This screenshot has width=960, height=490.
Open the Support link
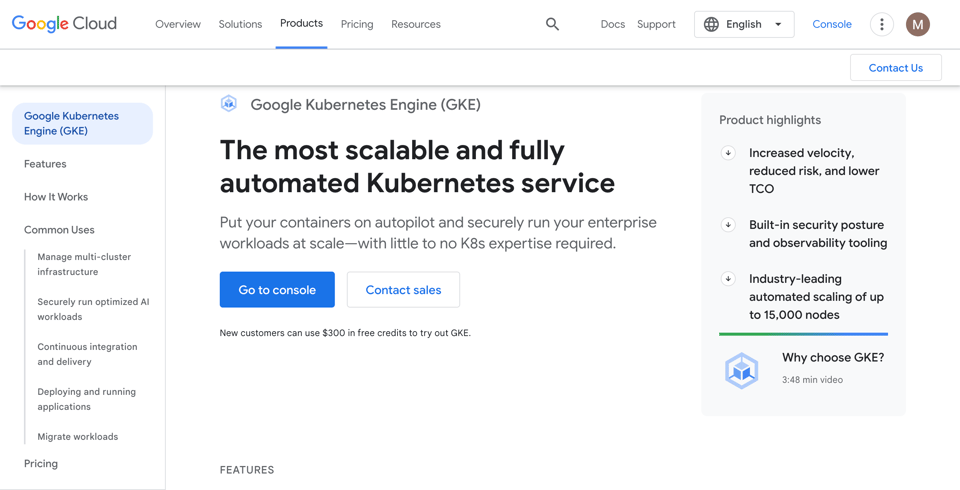pos(656,24)
